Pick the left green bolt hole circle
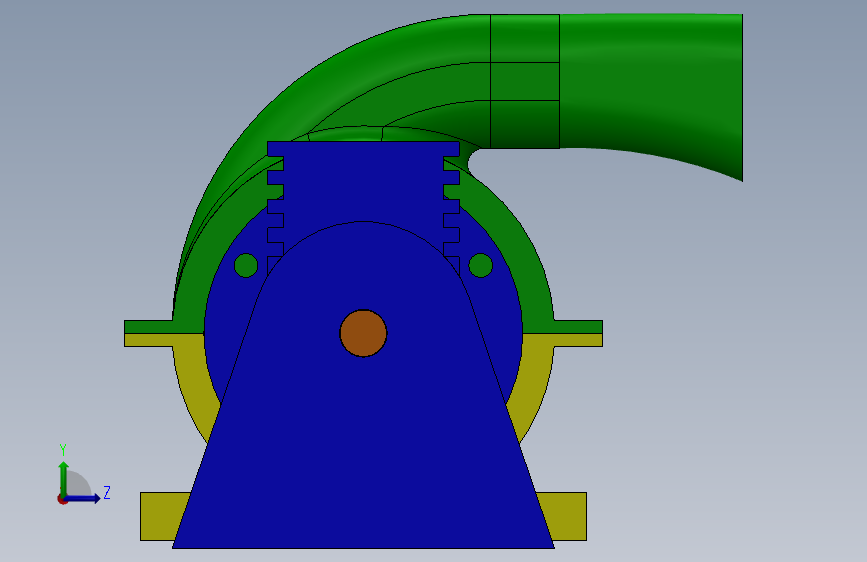 (246, 266)
